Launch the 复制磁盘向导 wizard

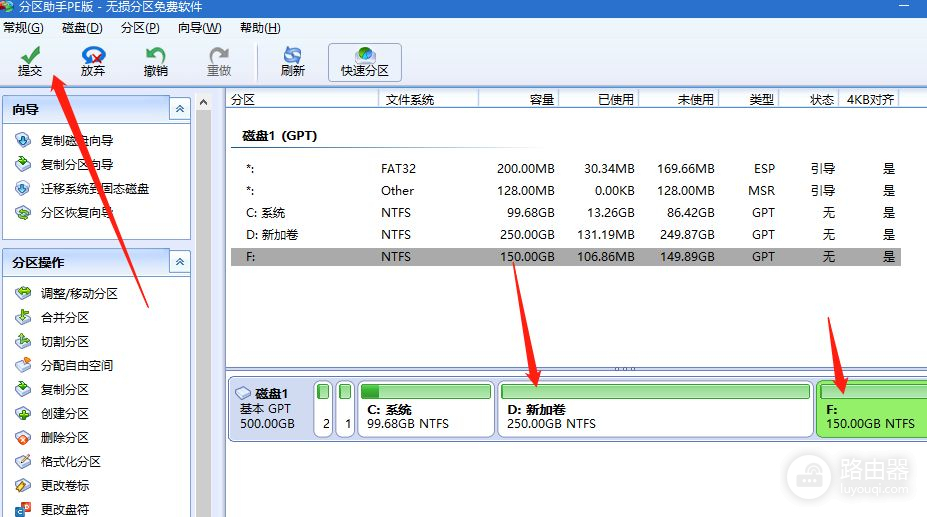pyautogui.click(x=76, y=141)
